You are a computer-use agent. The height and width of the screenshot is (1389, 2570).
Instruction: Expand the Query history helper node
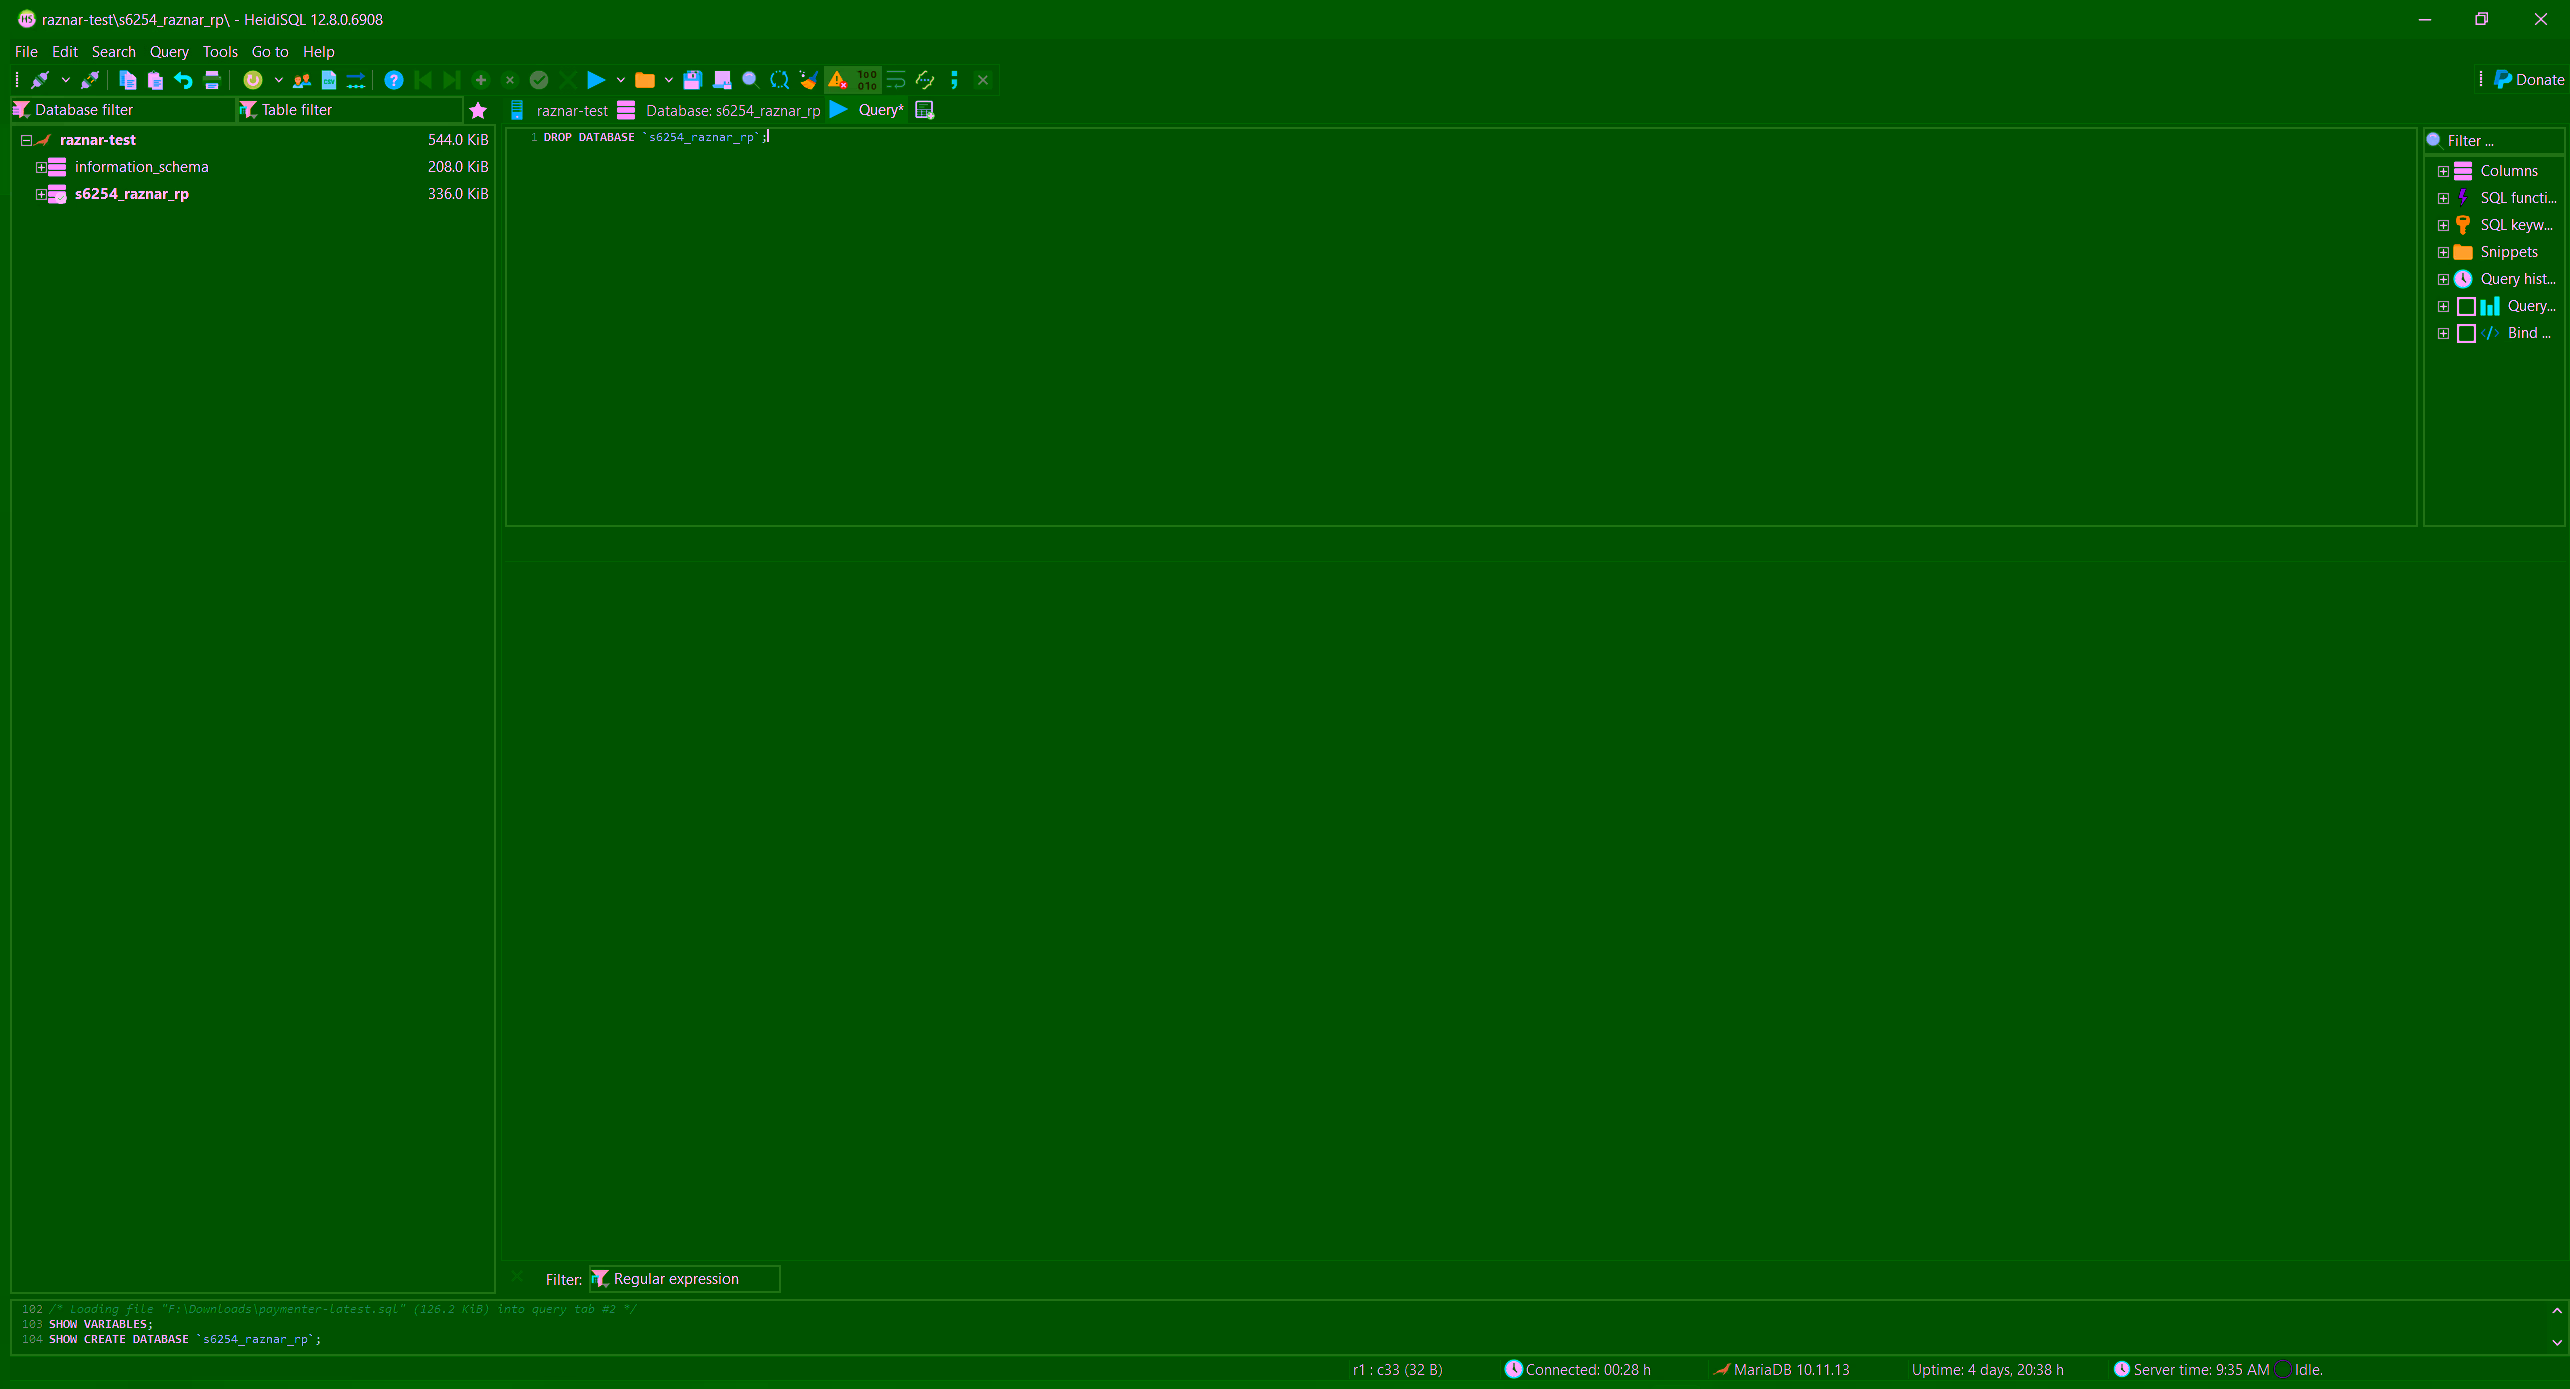coord(2443,279)
